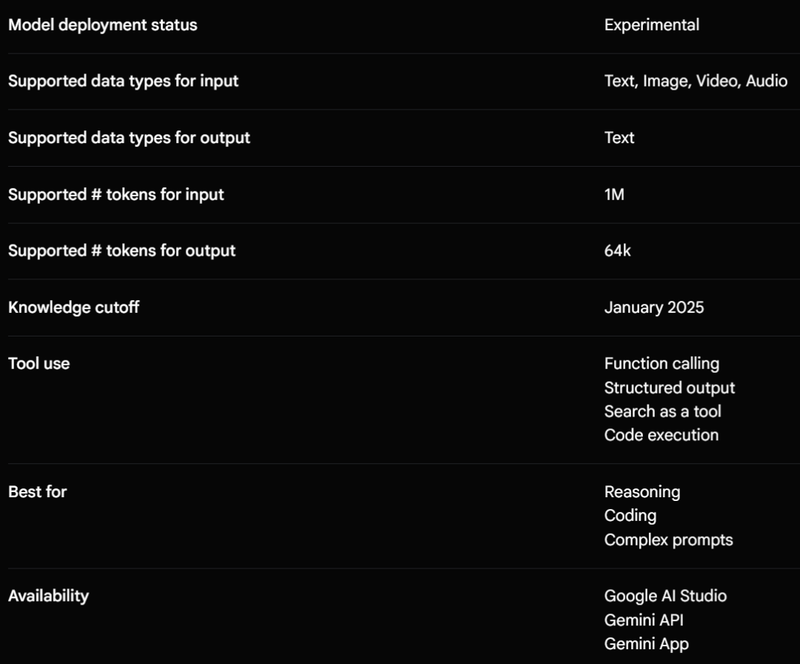This screenshot has height=664, width=800.
Task: Click the "Structured output" entry
Action: tap(669, 387)
